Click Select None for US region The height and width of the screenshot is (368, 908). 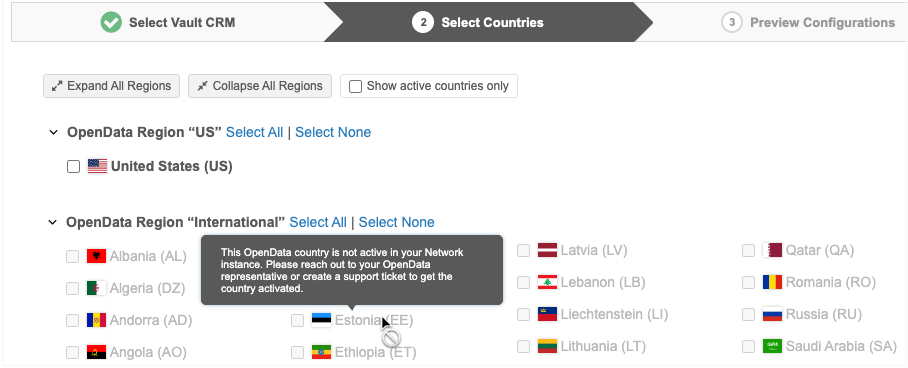click(333, 133)
